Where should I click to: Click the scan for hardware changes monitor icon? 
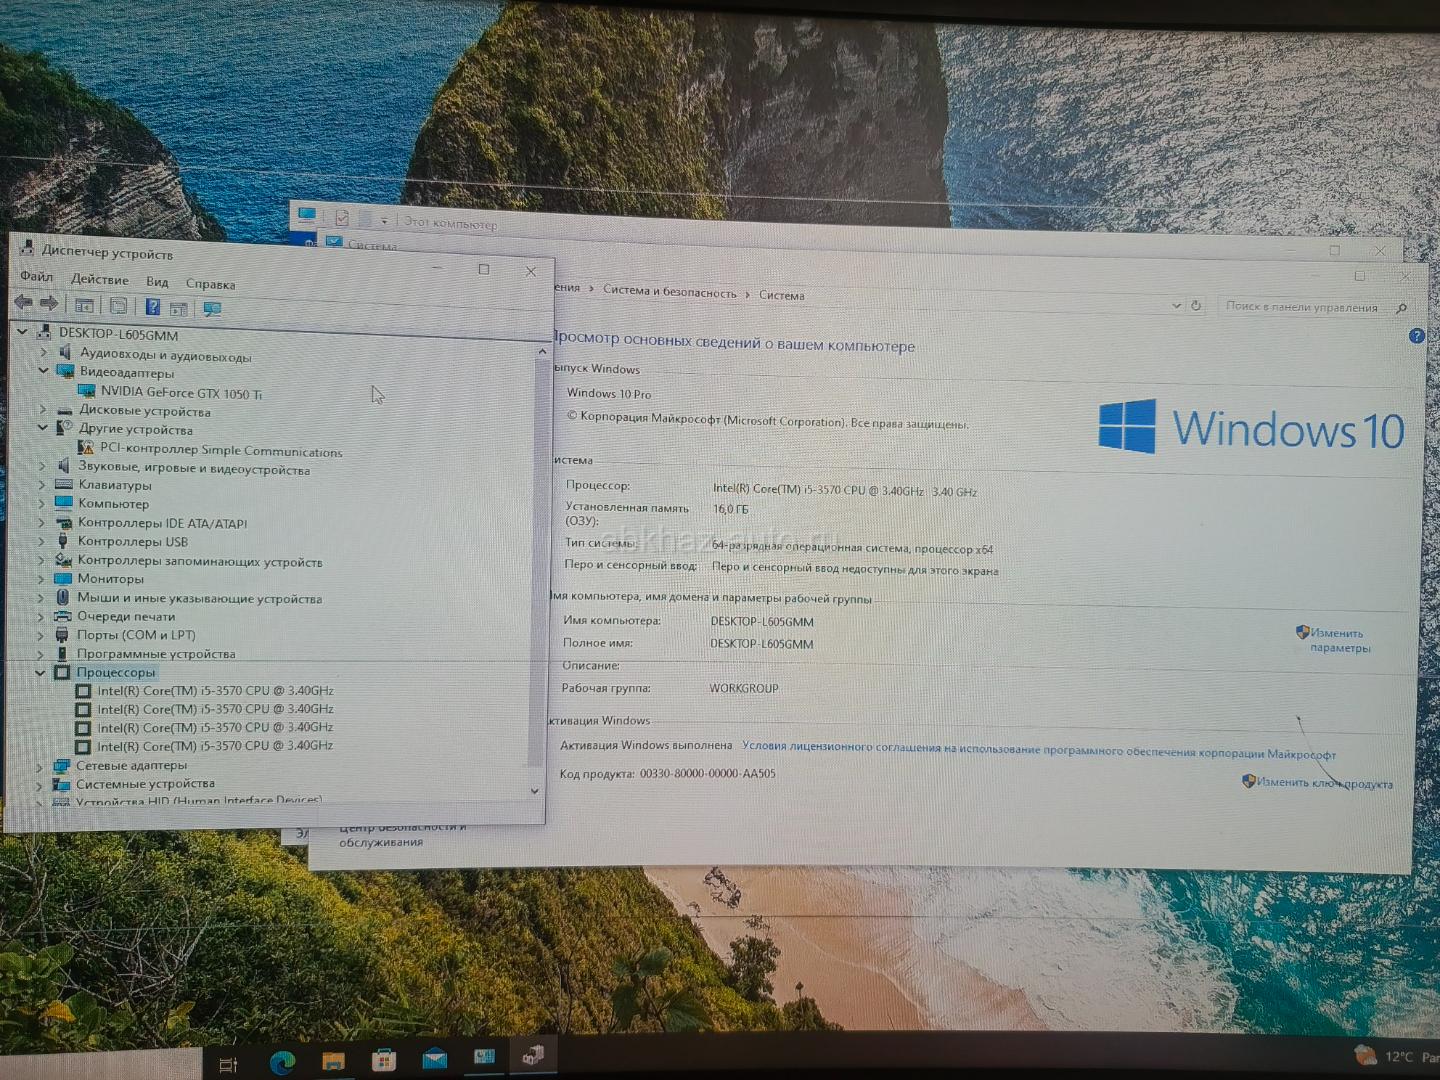[x=212, y=309]
